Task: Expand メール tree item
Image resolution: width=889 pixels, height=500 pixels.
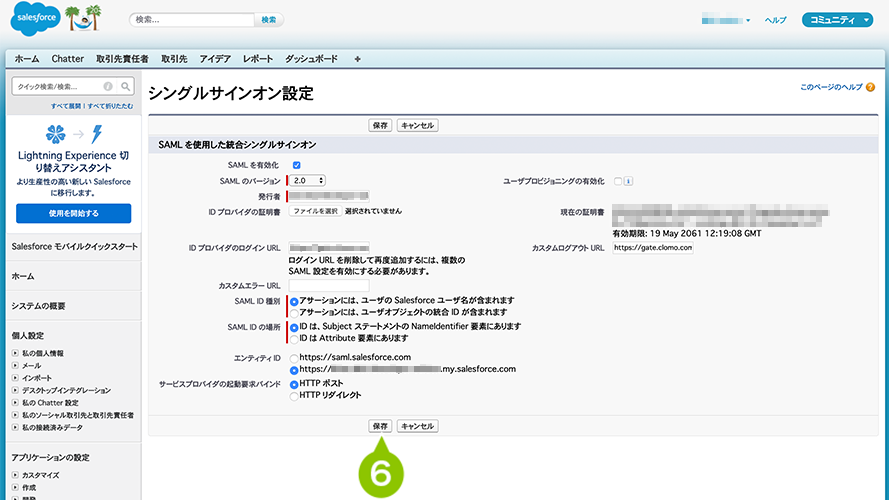Action: pyautogui.click(x=15, y=366)
